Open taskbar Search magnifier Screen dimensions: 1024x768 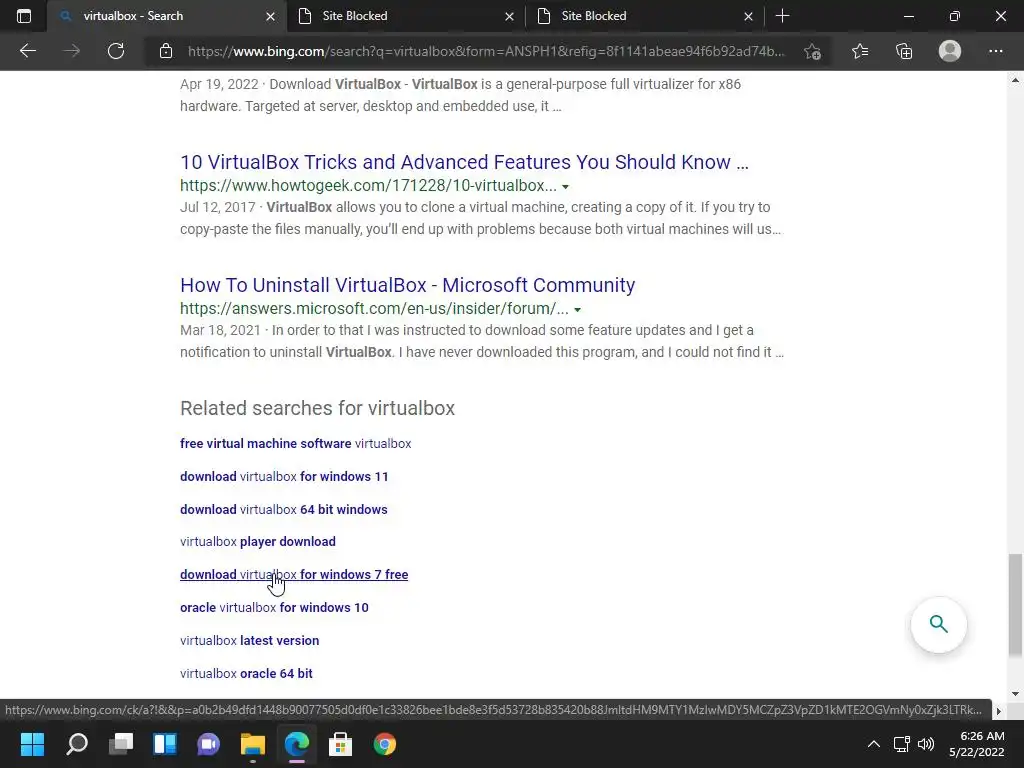click(77, 744)
